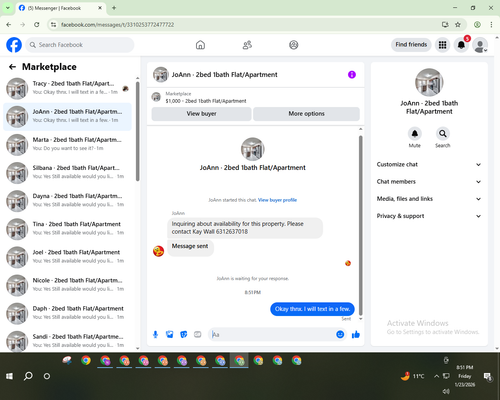Bookmark this page with the star icon
500x400 pixels.
[x=458, y=25]
